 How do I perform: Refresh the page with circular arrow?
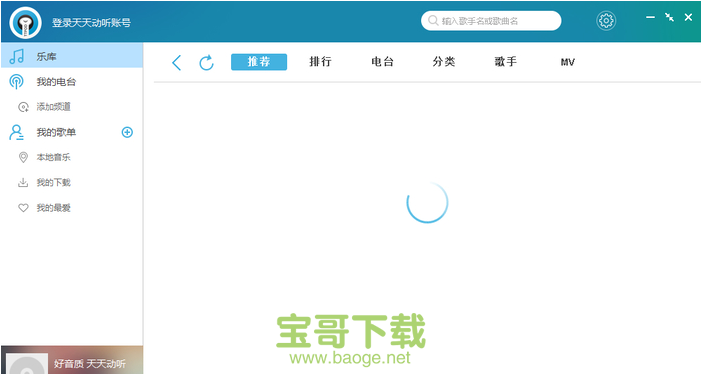coord(206,62)
